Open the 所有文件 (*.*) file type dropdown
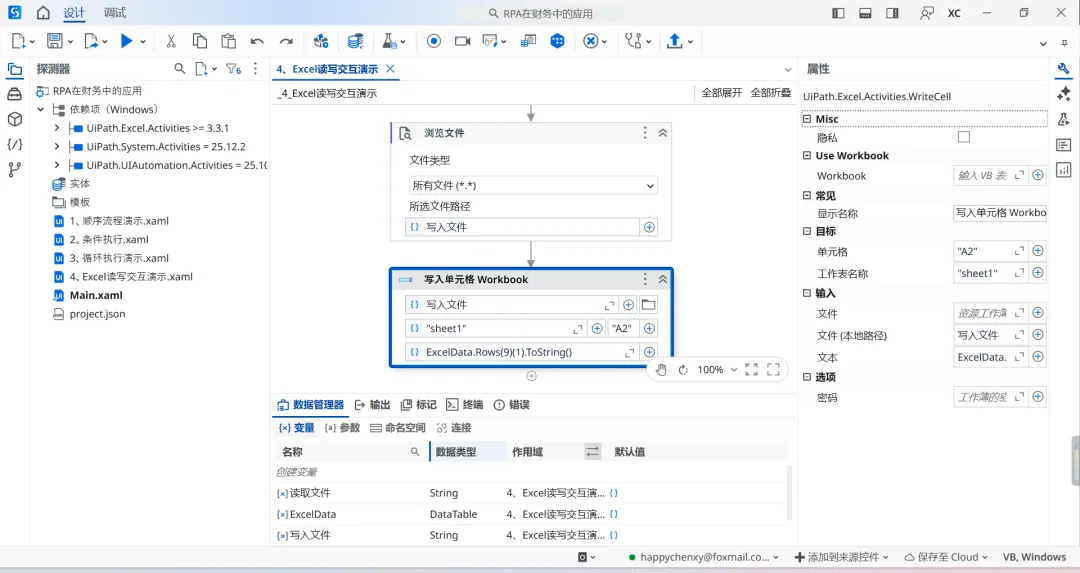Viewport: 1080px width, 573px height. pos(533,185)
